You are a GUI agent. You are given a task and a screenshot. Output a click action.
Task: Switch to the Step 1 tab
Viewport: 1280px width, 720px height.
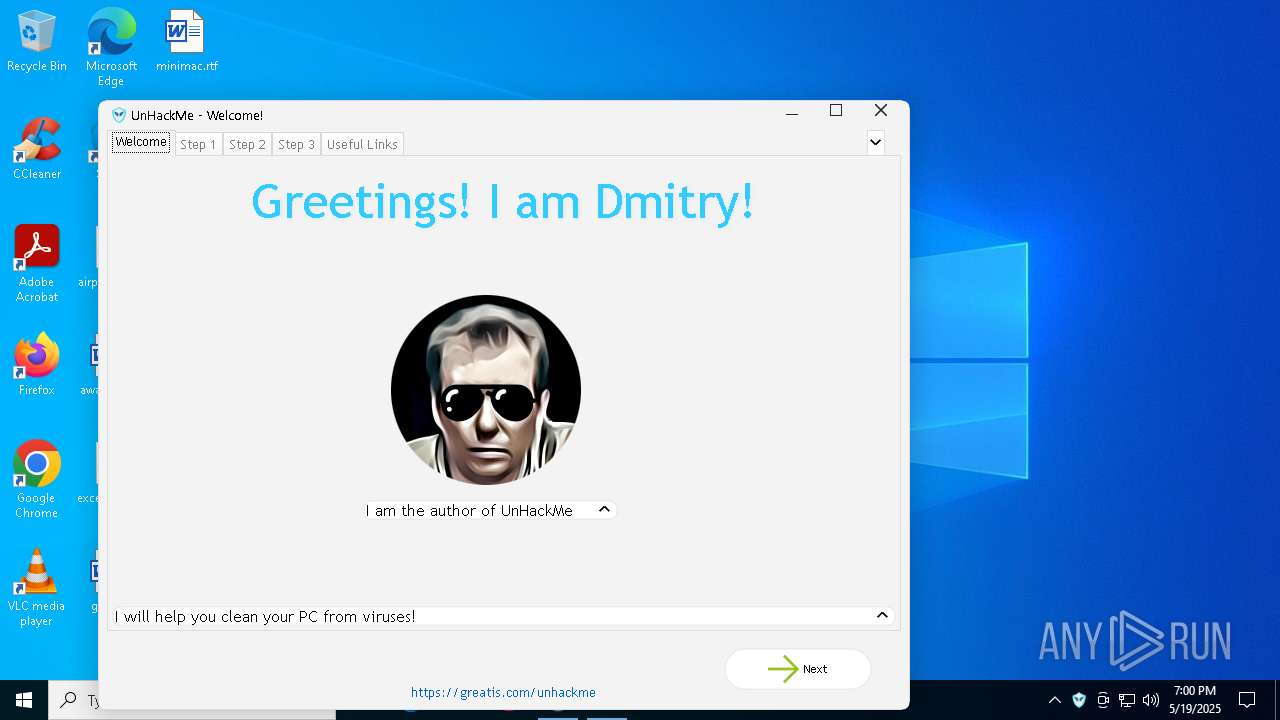[x=198, y=144]
